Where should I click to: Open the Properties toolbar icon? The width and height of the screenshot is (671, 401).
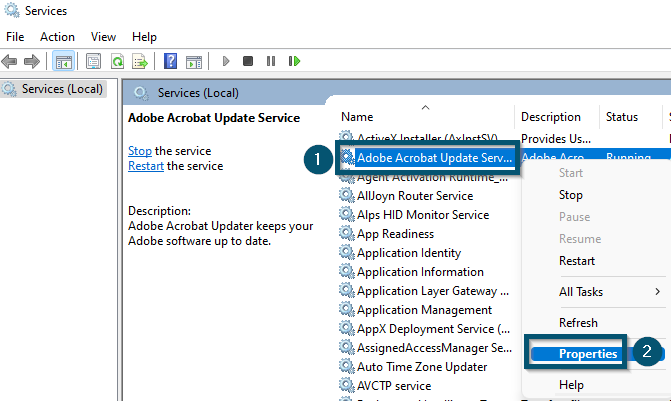coord(93,61)
